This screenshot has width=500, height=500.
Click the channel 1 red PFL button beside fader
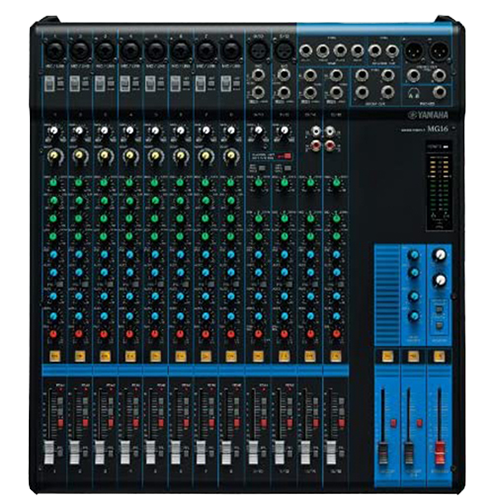coord(60,423)
